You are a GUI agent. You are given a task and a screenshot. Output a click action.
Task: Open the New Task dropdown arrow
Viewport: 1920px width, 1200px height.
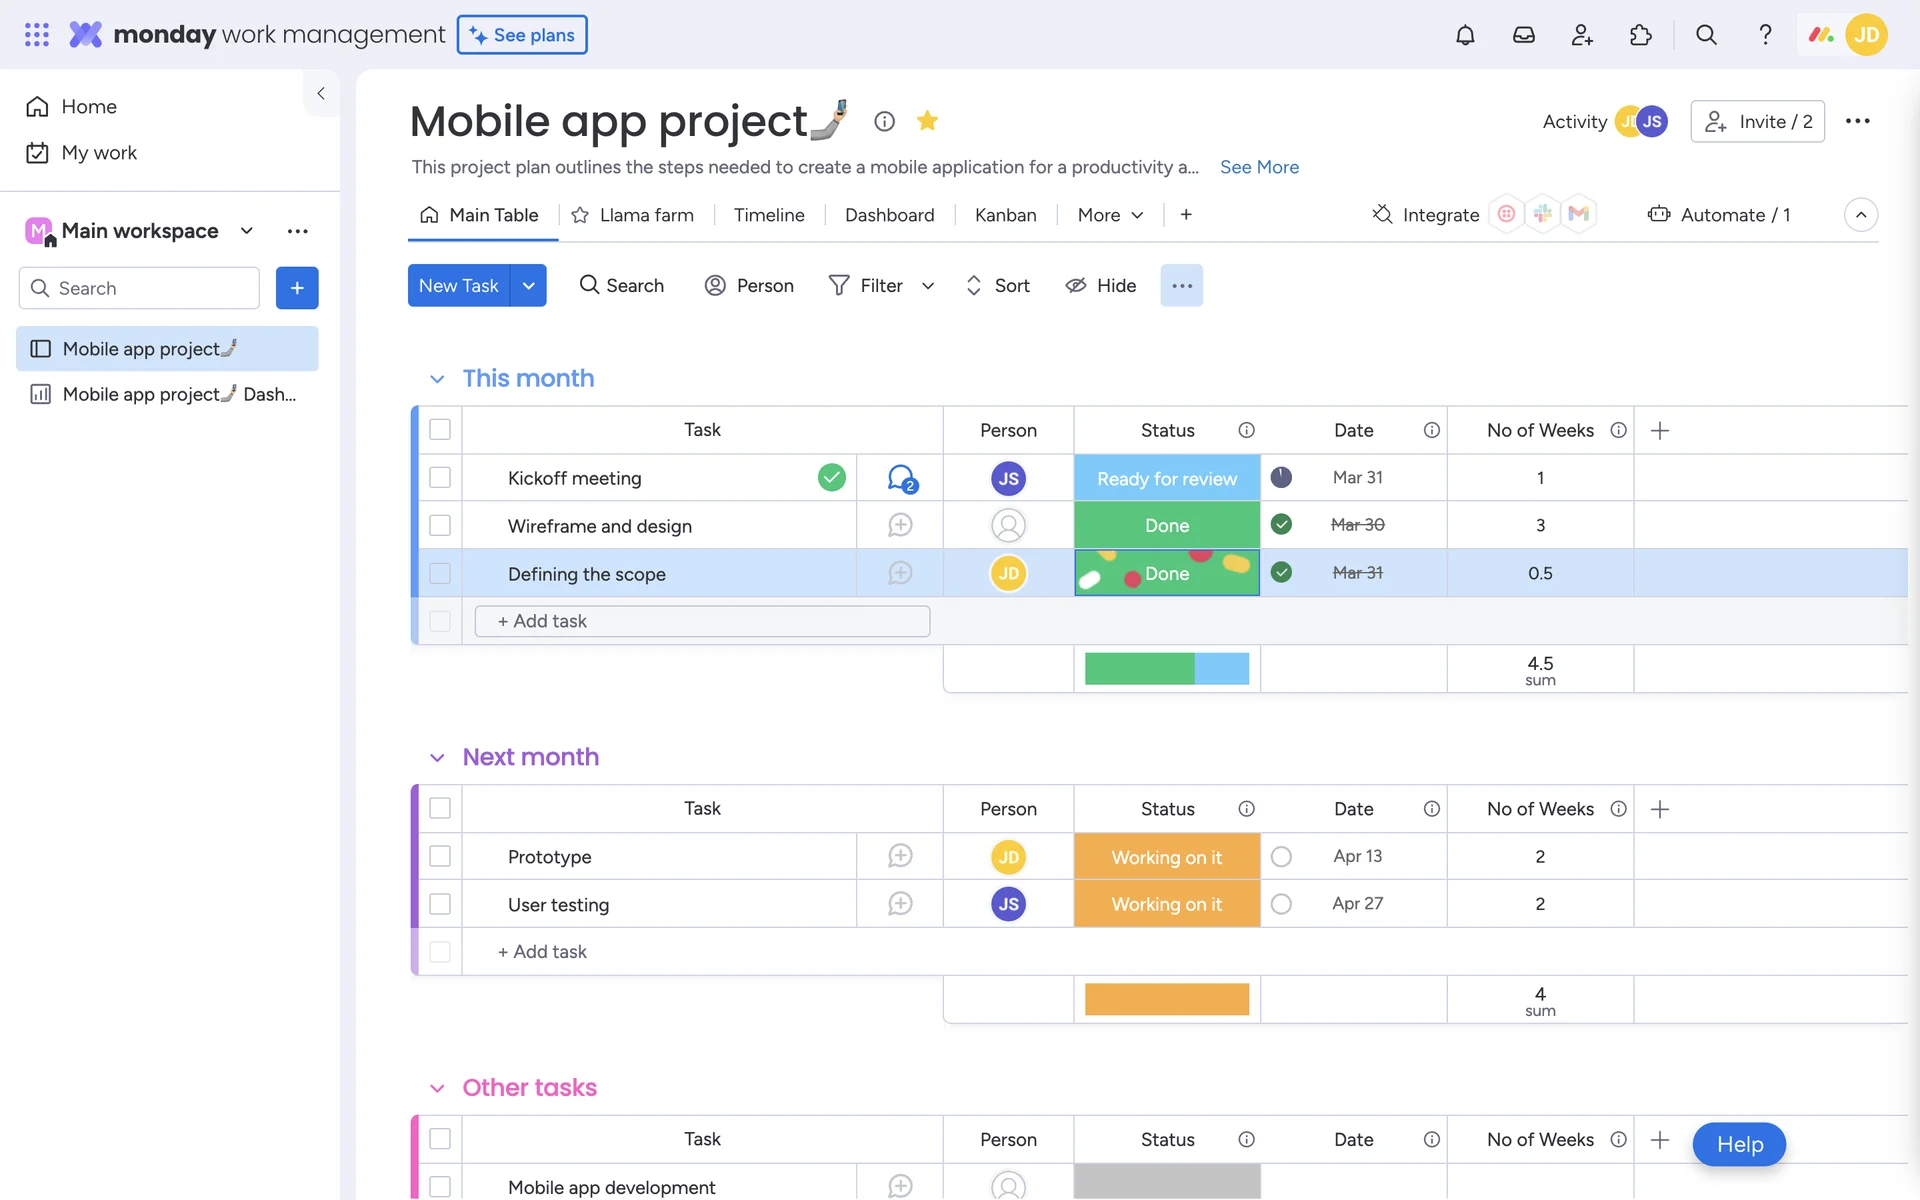(x=528, y=286)
